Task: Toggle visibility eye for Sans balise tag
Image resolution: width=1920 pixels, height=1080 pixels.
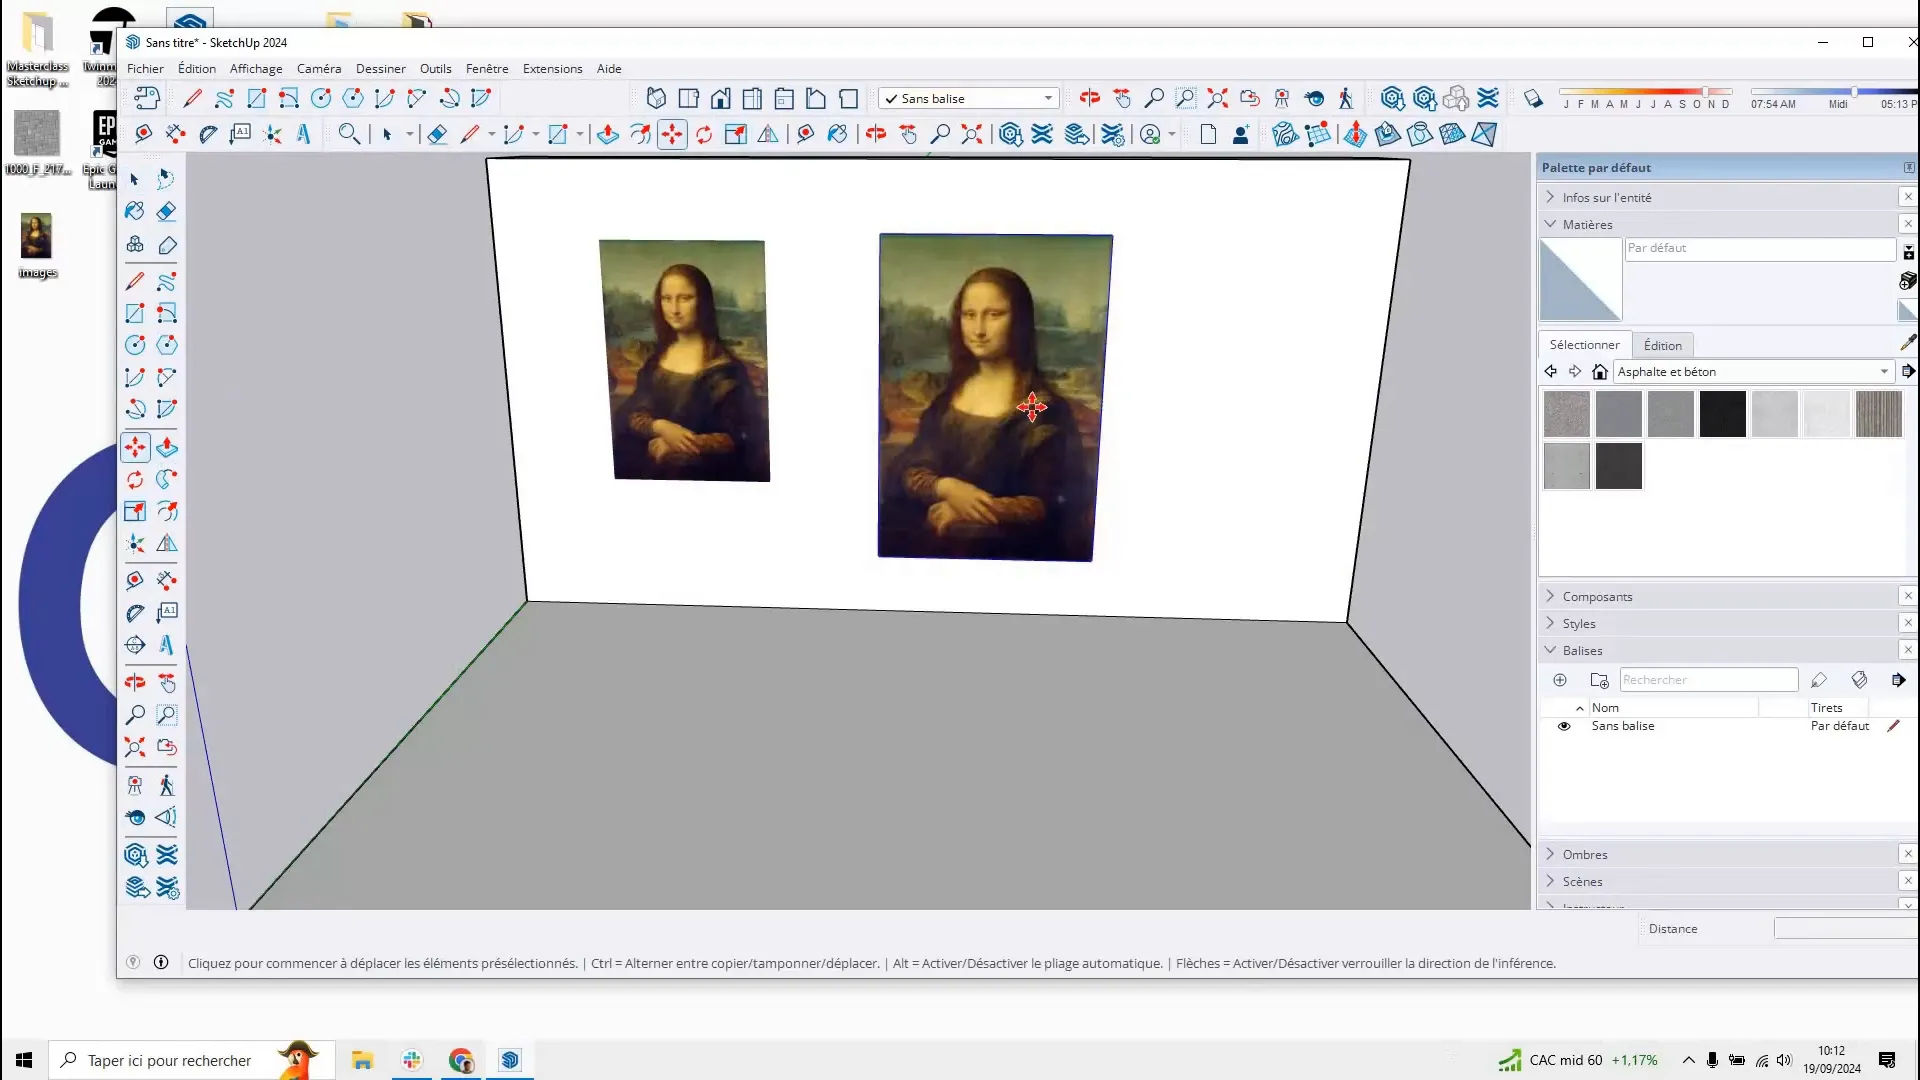Action: [x=1564, y=726]
